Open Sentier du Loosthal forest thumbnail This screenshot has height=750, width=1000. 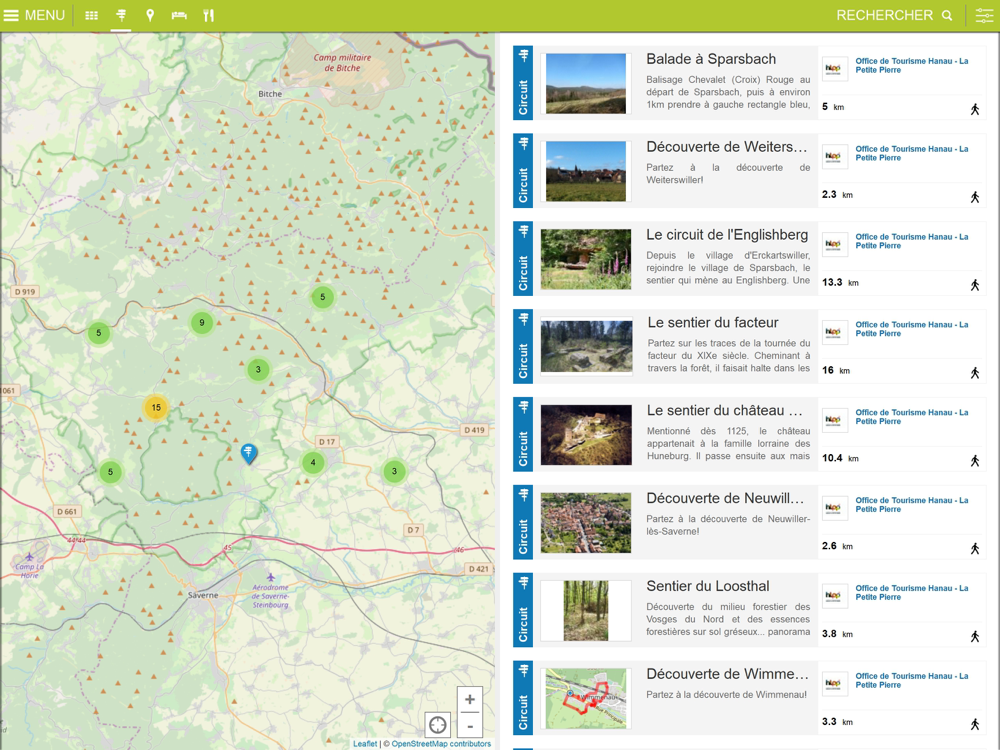click(x=585, y=610)
